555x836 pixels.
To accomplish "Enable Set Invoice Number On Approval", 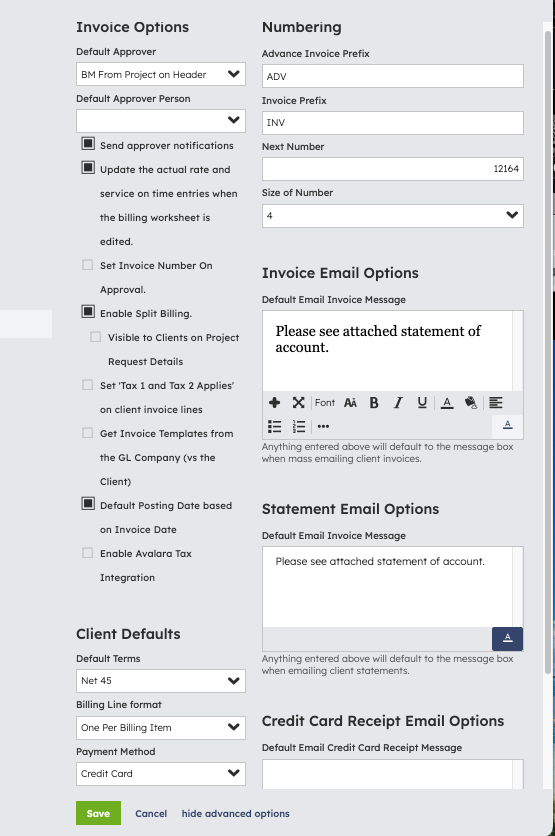I will tap(87, 265).
